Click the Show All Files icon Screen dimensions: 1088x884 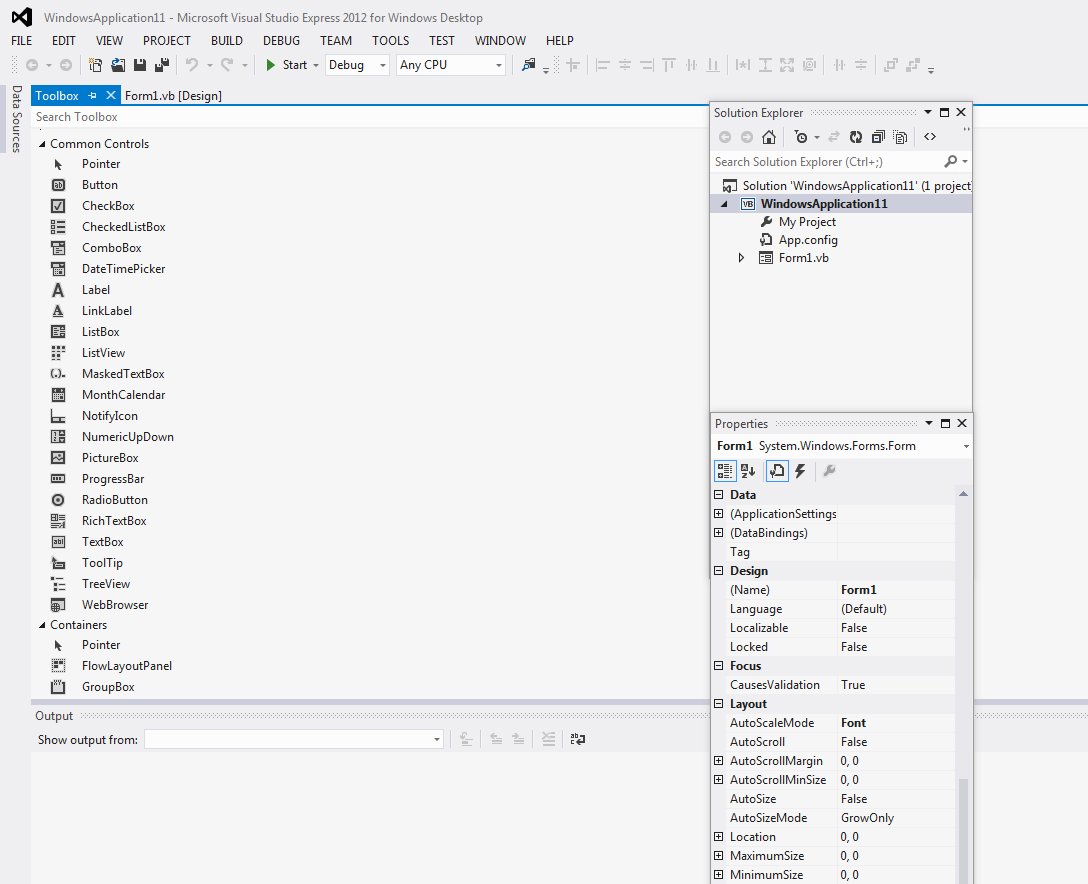pyautogui.click(x=901, y=137)
